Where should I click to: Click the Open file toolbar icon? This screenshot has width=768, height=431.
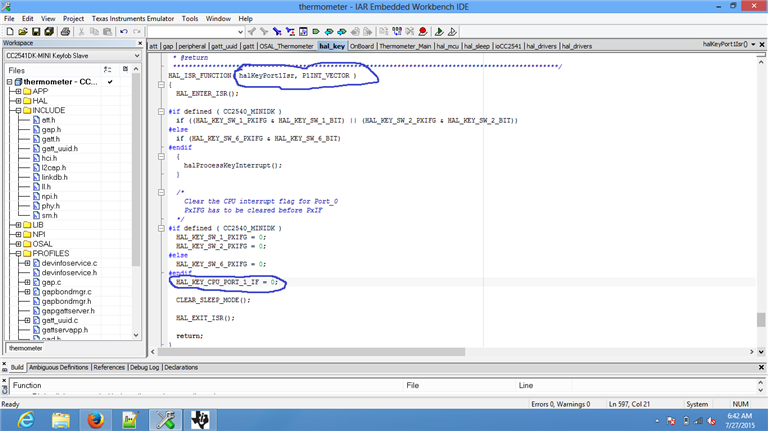point(23,32)
